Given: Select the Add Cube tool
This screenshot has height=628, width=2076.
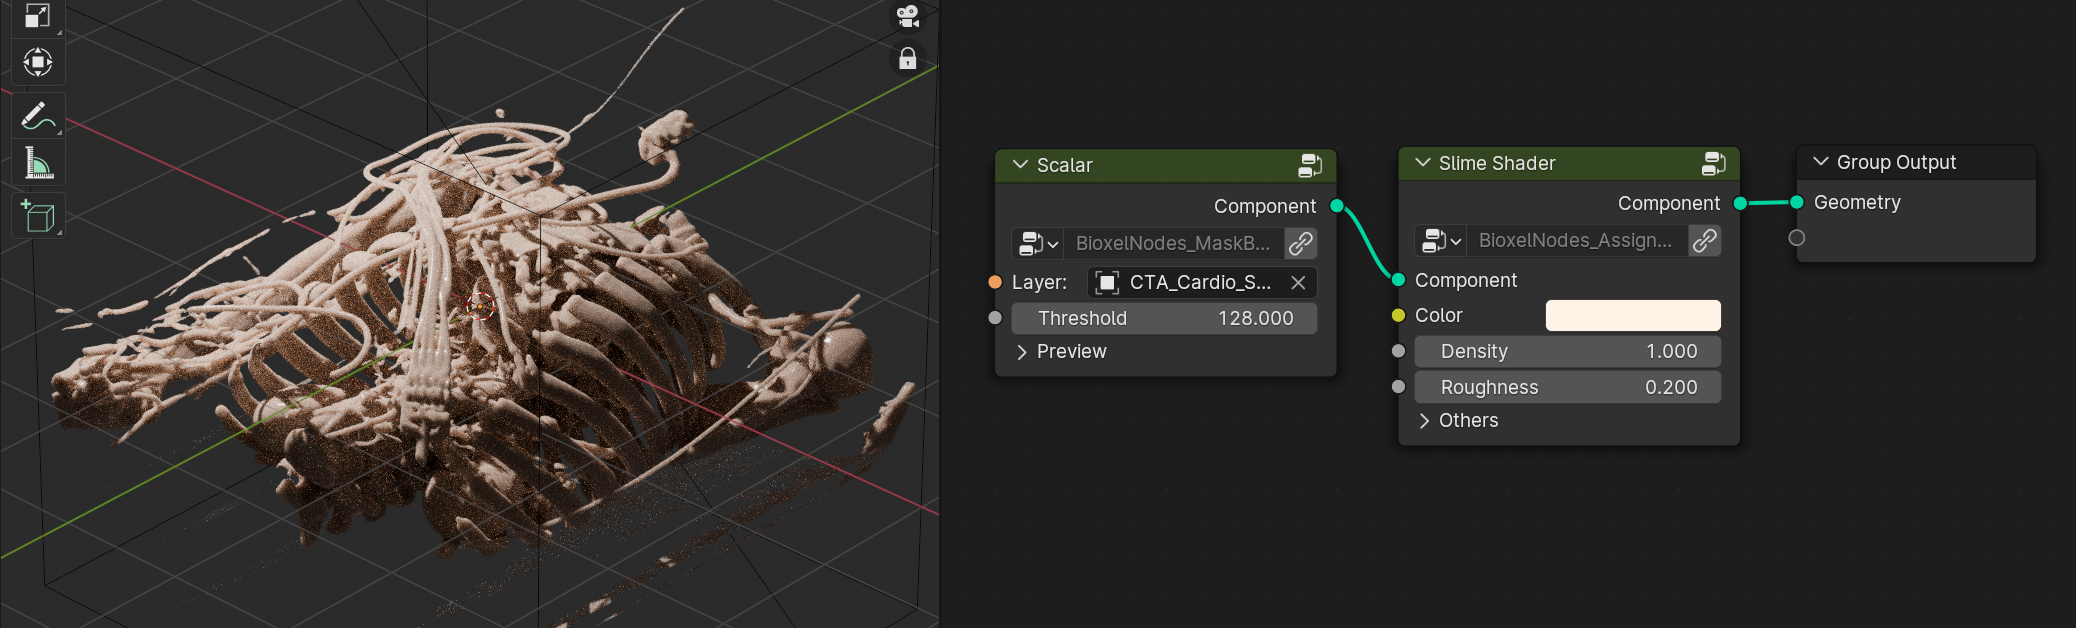Looking at the screenshot, I should (x=38, y=215).
